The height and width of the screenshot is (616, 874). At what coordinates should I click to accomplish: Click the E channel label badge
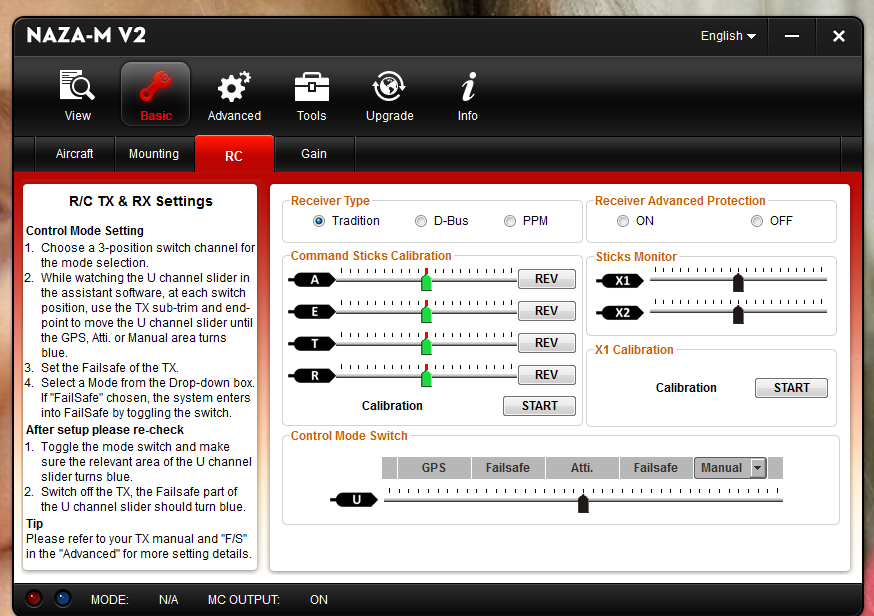(x=313, y=312)
